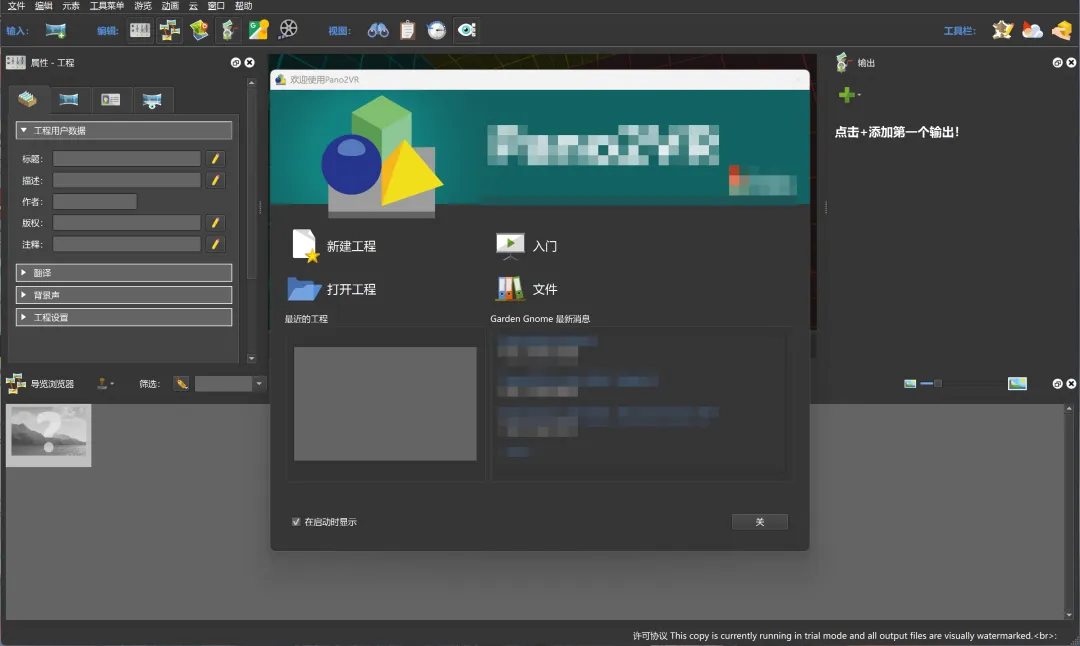The image size is (1080, 646).
Task: Select the project properties crate tab
Action: click(x=28, y=100)
